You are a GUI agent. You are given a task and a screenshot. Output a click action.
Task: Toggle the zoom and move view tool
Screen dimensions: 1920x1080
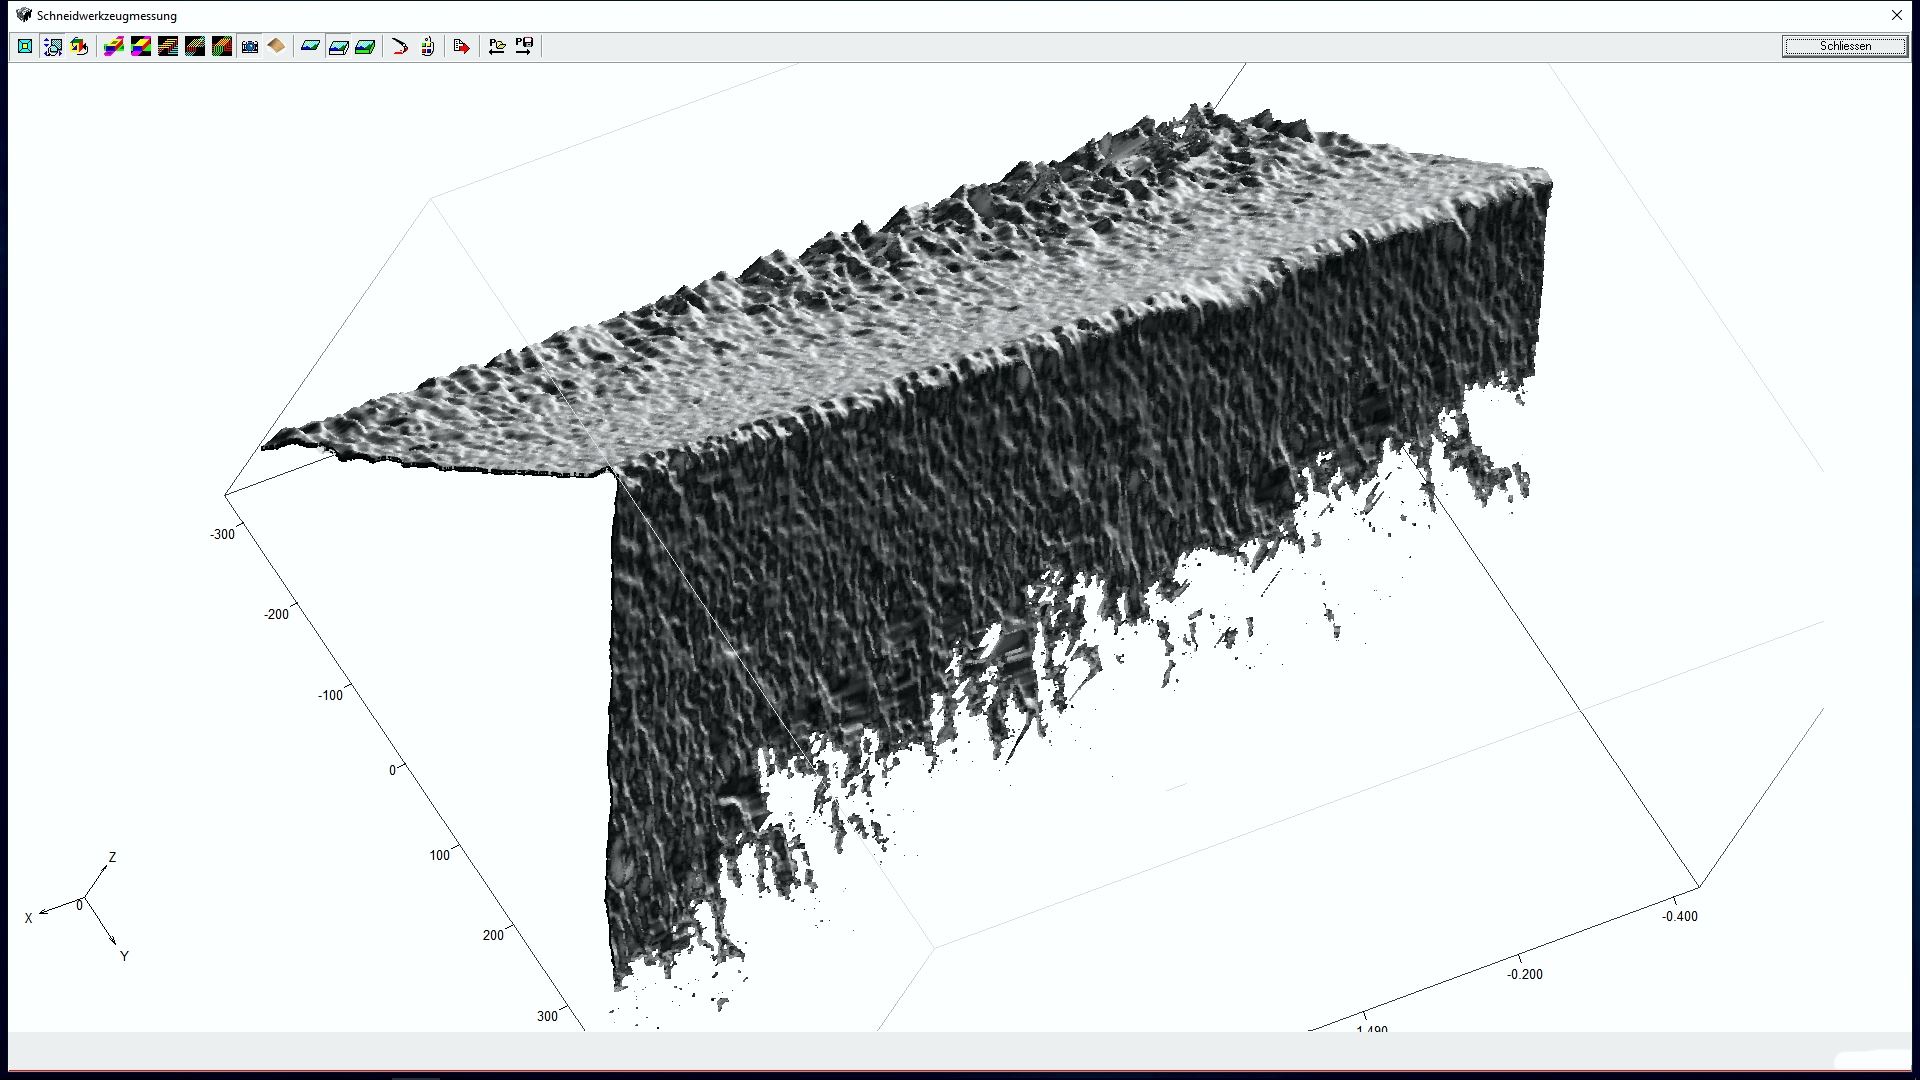point(52,46)
